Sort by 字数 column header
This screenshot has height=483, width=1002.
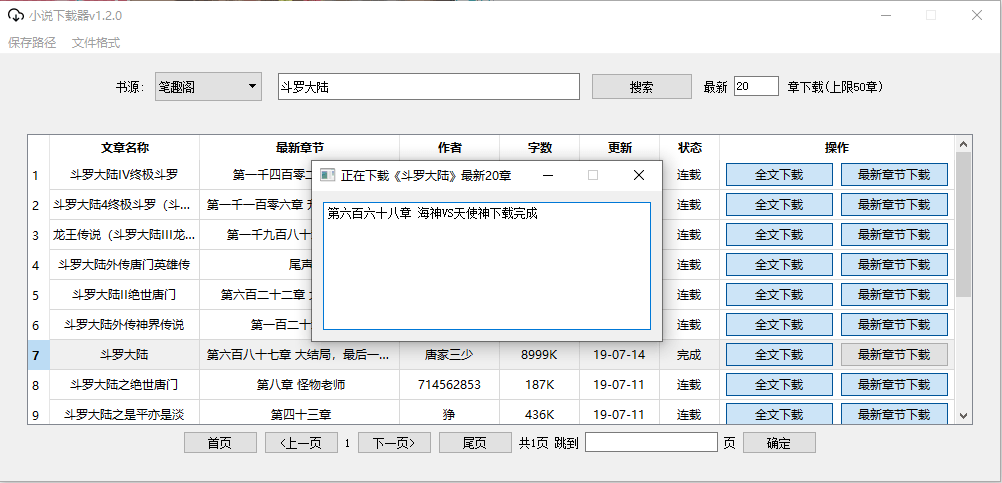[x=540, y=147]
